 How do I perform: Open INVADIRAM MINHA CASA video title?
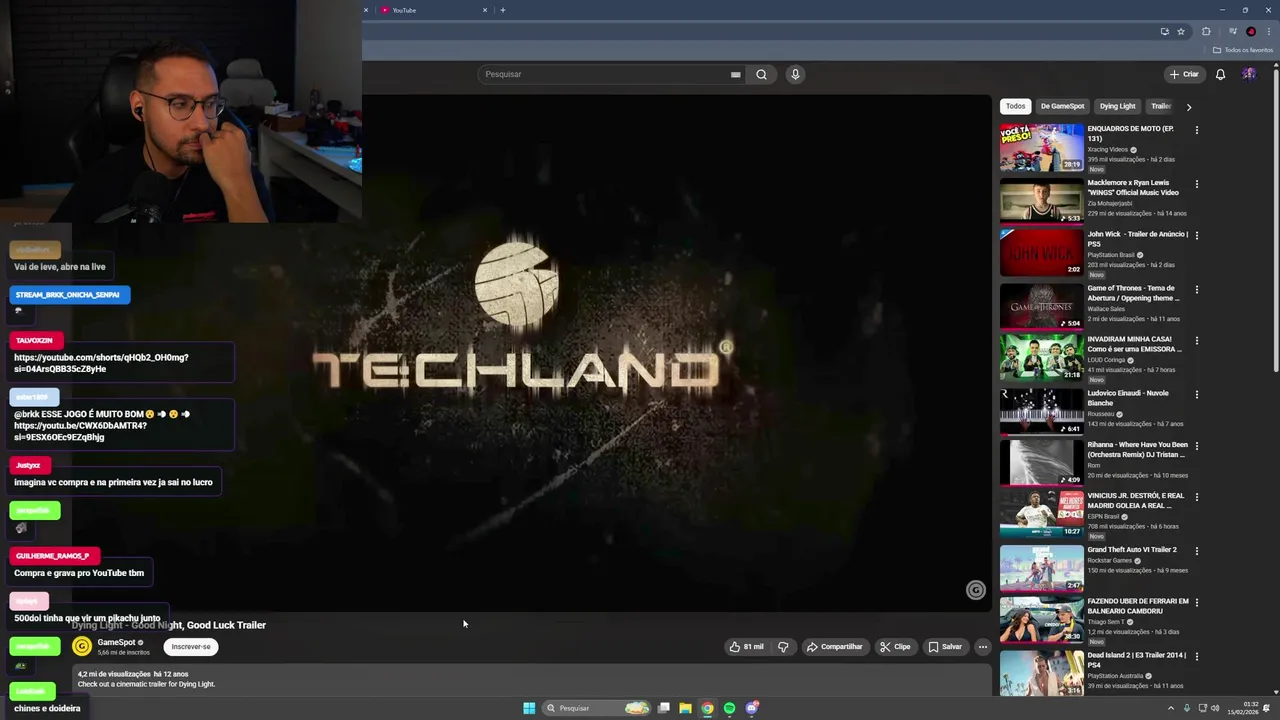[x=1134, y=344]
